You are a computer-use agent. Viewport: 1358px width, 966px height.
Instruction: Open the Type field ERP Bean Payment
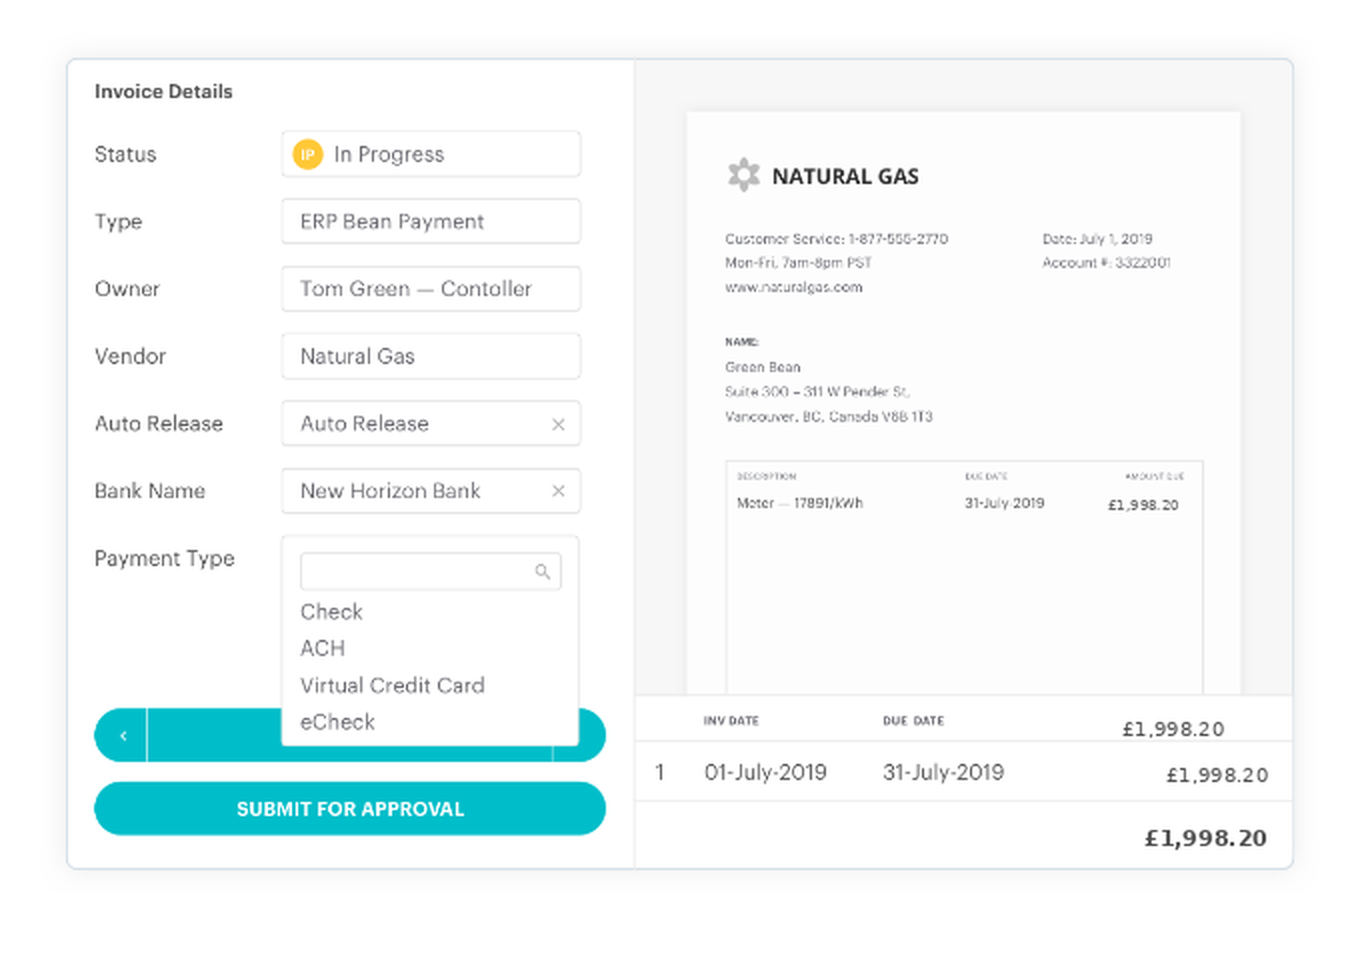pos(431,221)
